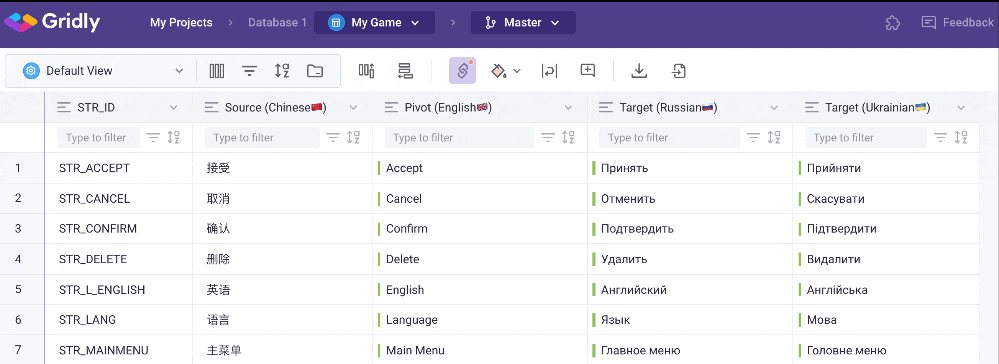999x364 pixels.
Task: Click sort icon in Target (Russian) column
Action: point(774,137)
